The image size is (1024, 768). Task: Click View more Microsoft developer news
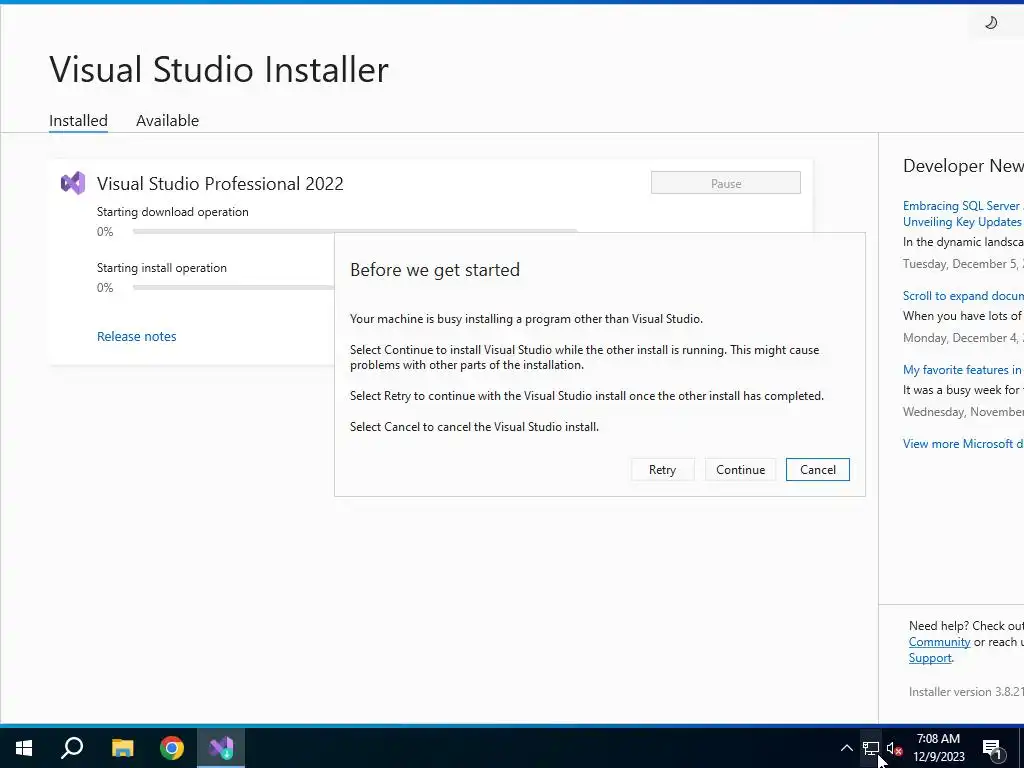[x=963, y=443]
